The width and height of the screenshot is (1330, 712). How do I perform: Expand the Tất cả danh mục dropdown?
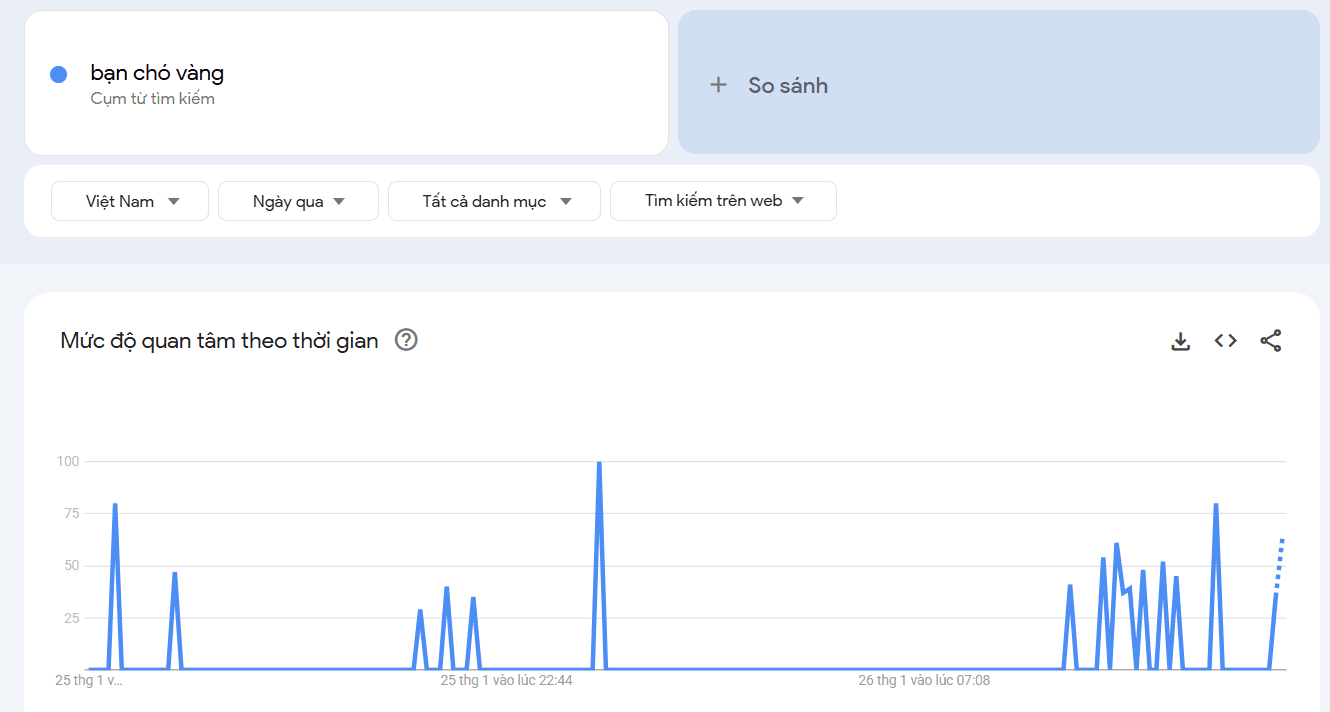(x=494, y=201)
